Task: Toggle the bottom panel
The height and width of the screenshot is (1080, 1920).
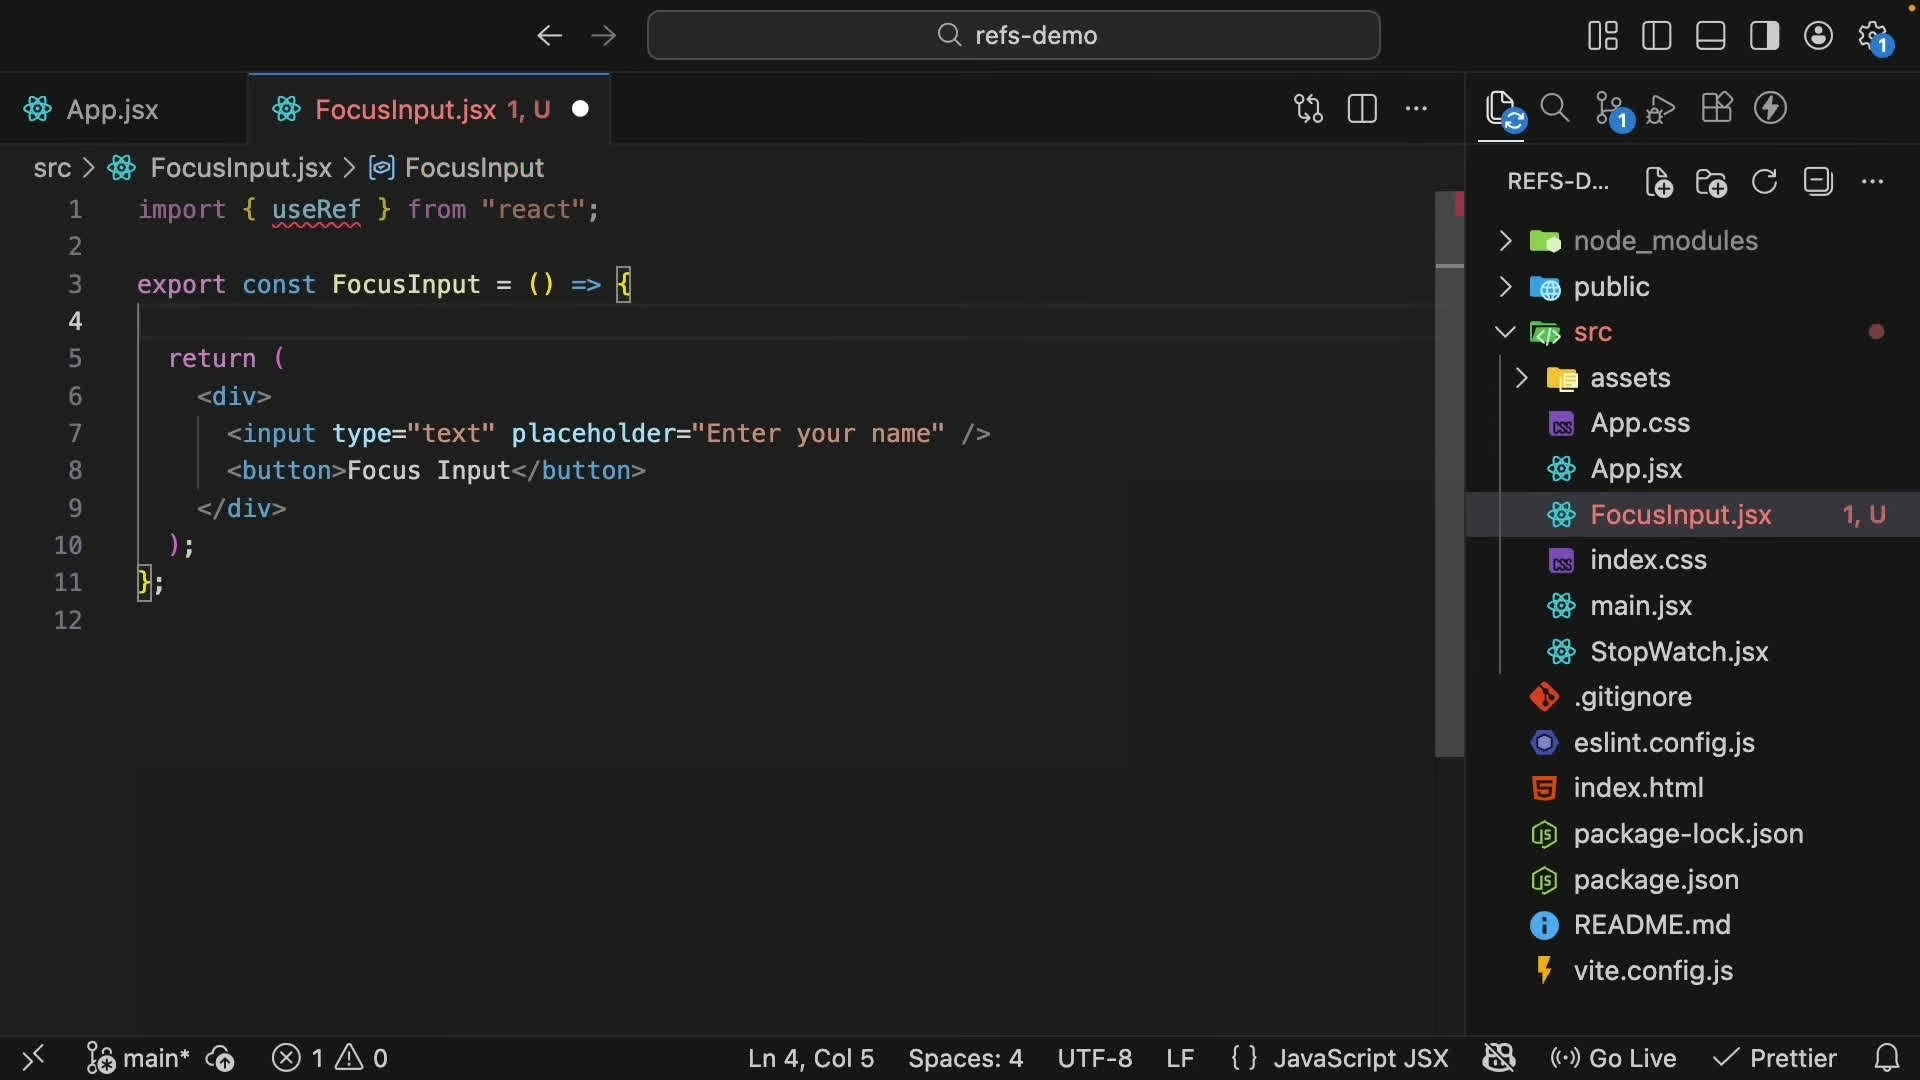Action: (1711, 36)
